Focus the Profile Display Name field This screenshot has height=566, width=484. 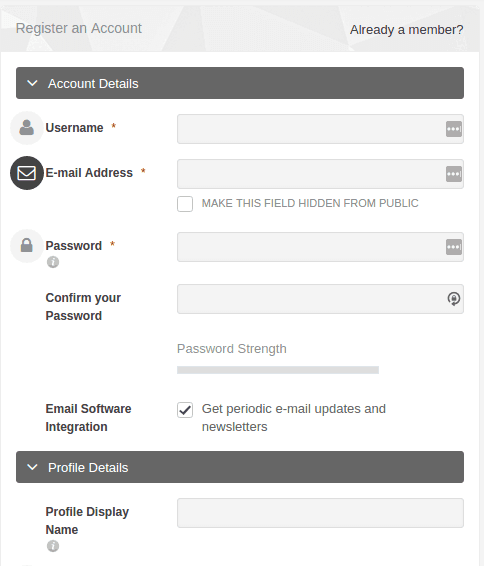320,513
